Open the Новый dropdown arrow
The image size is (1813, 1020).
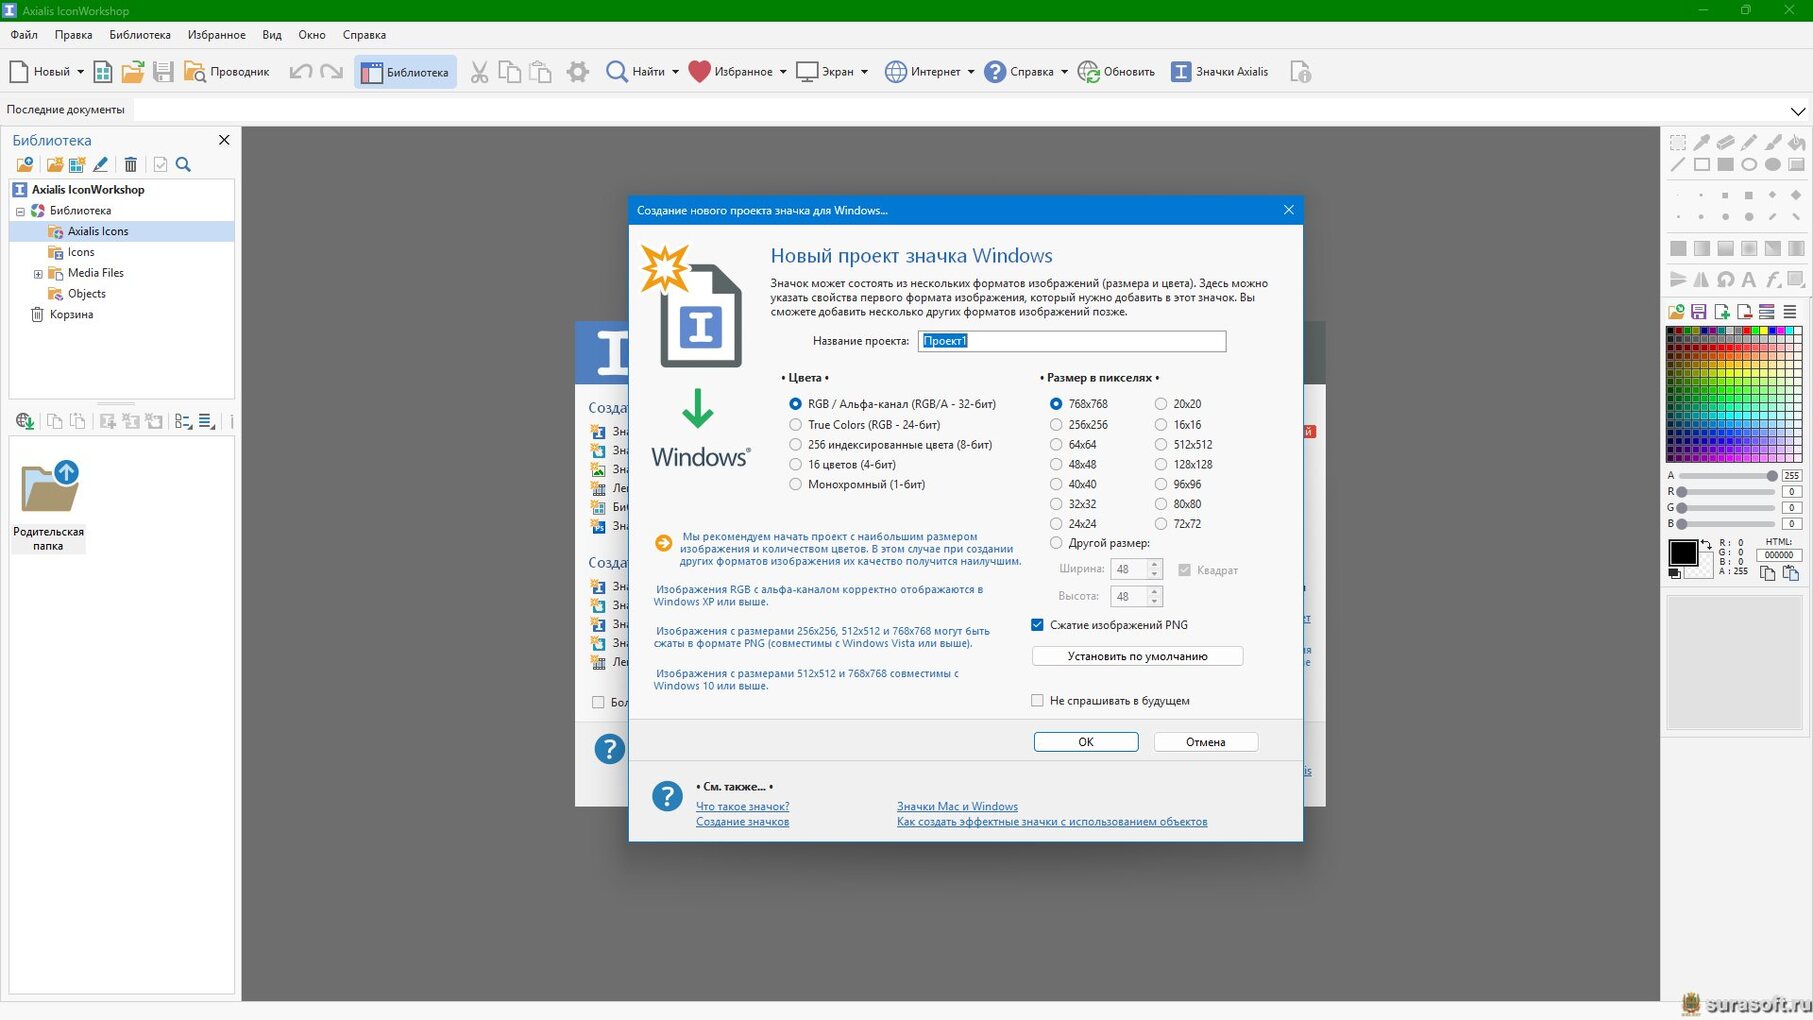pyautogui.click(x=80, y=72)
